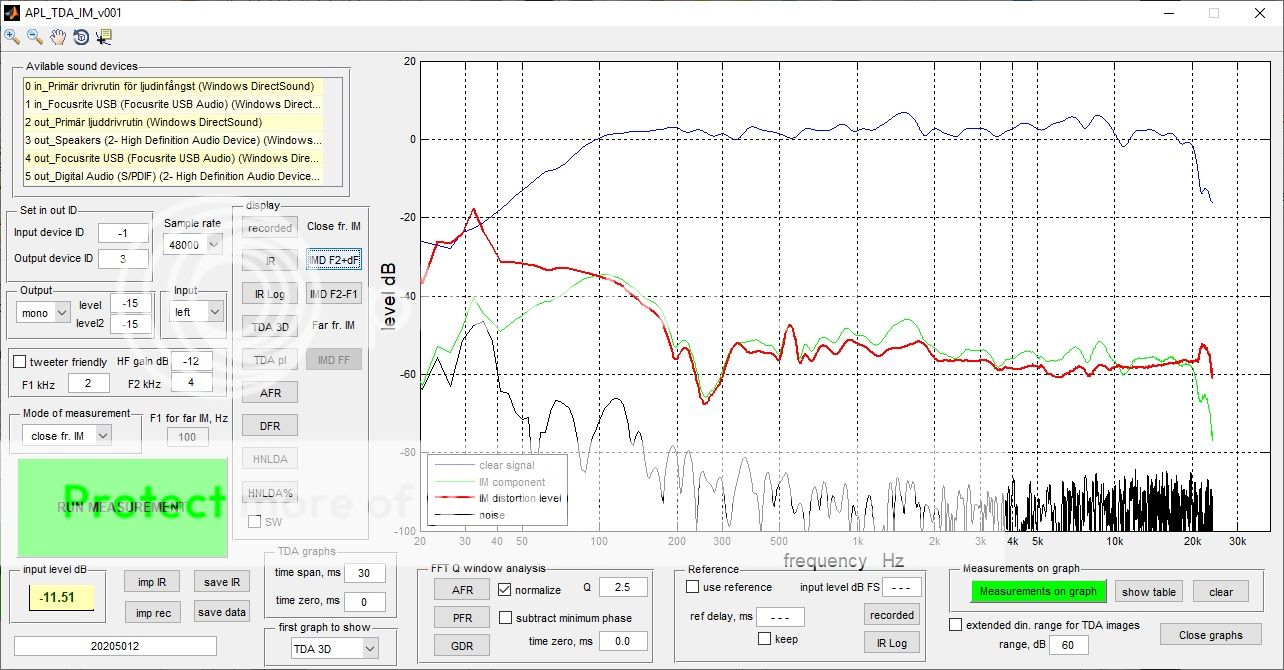Uncheck normalize in FFT Q window analysis
1284x670 pixels.
click(x=505, y=588)
